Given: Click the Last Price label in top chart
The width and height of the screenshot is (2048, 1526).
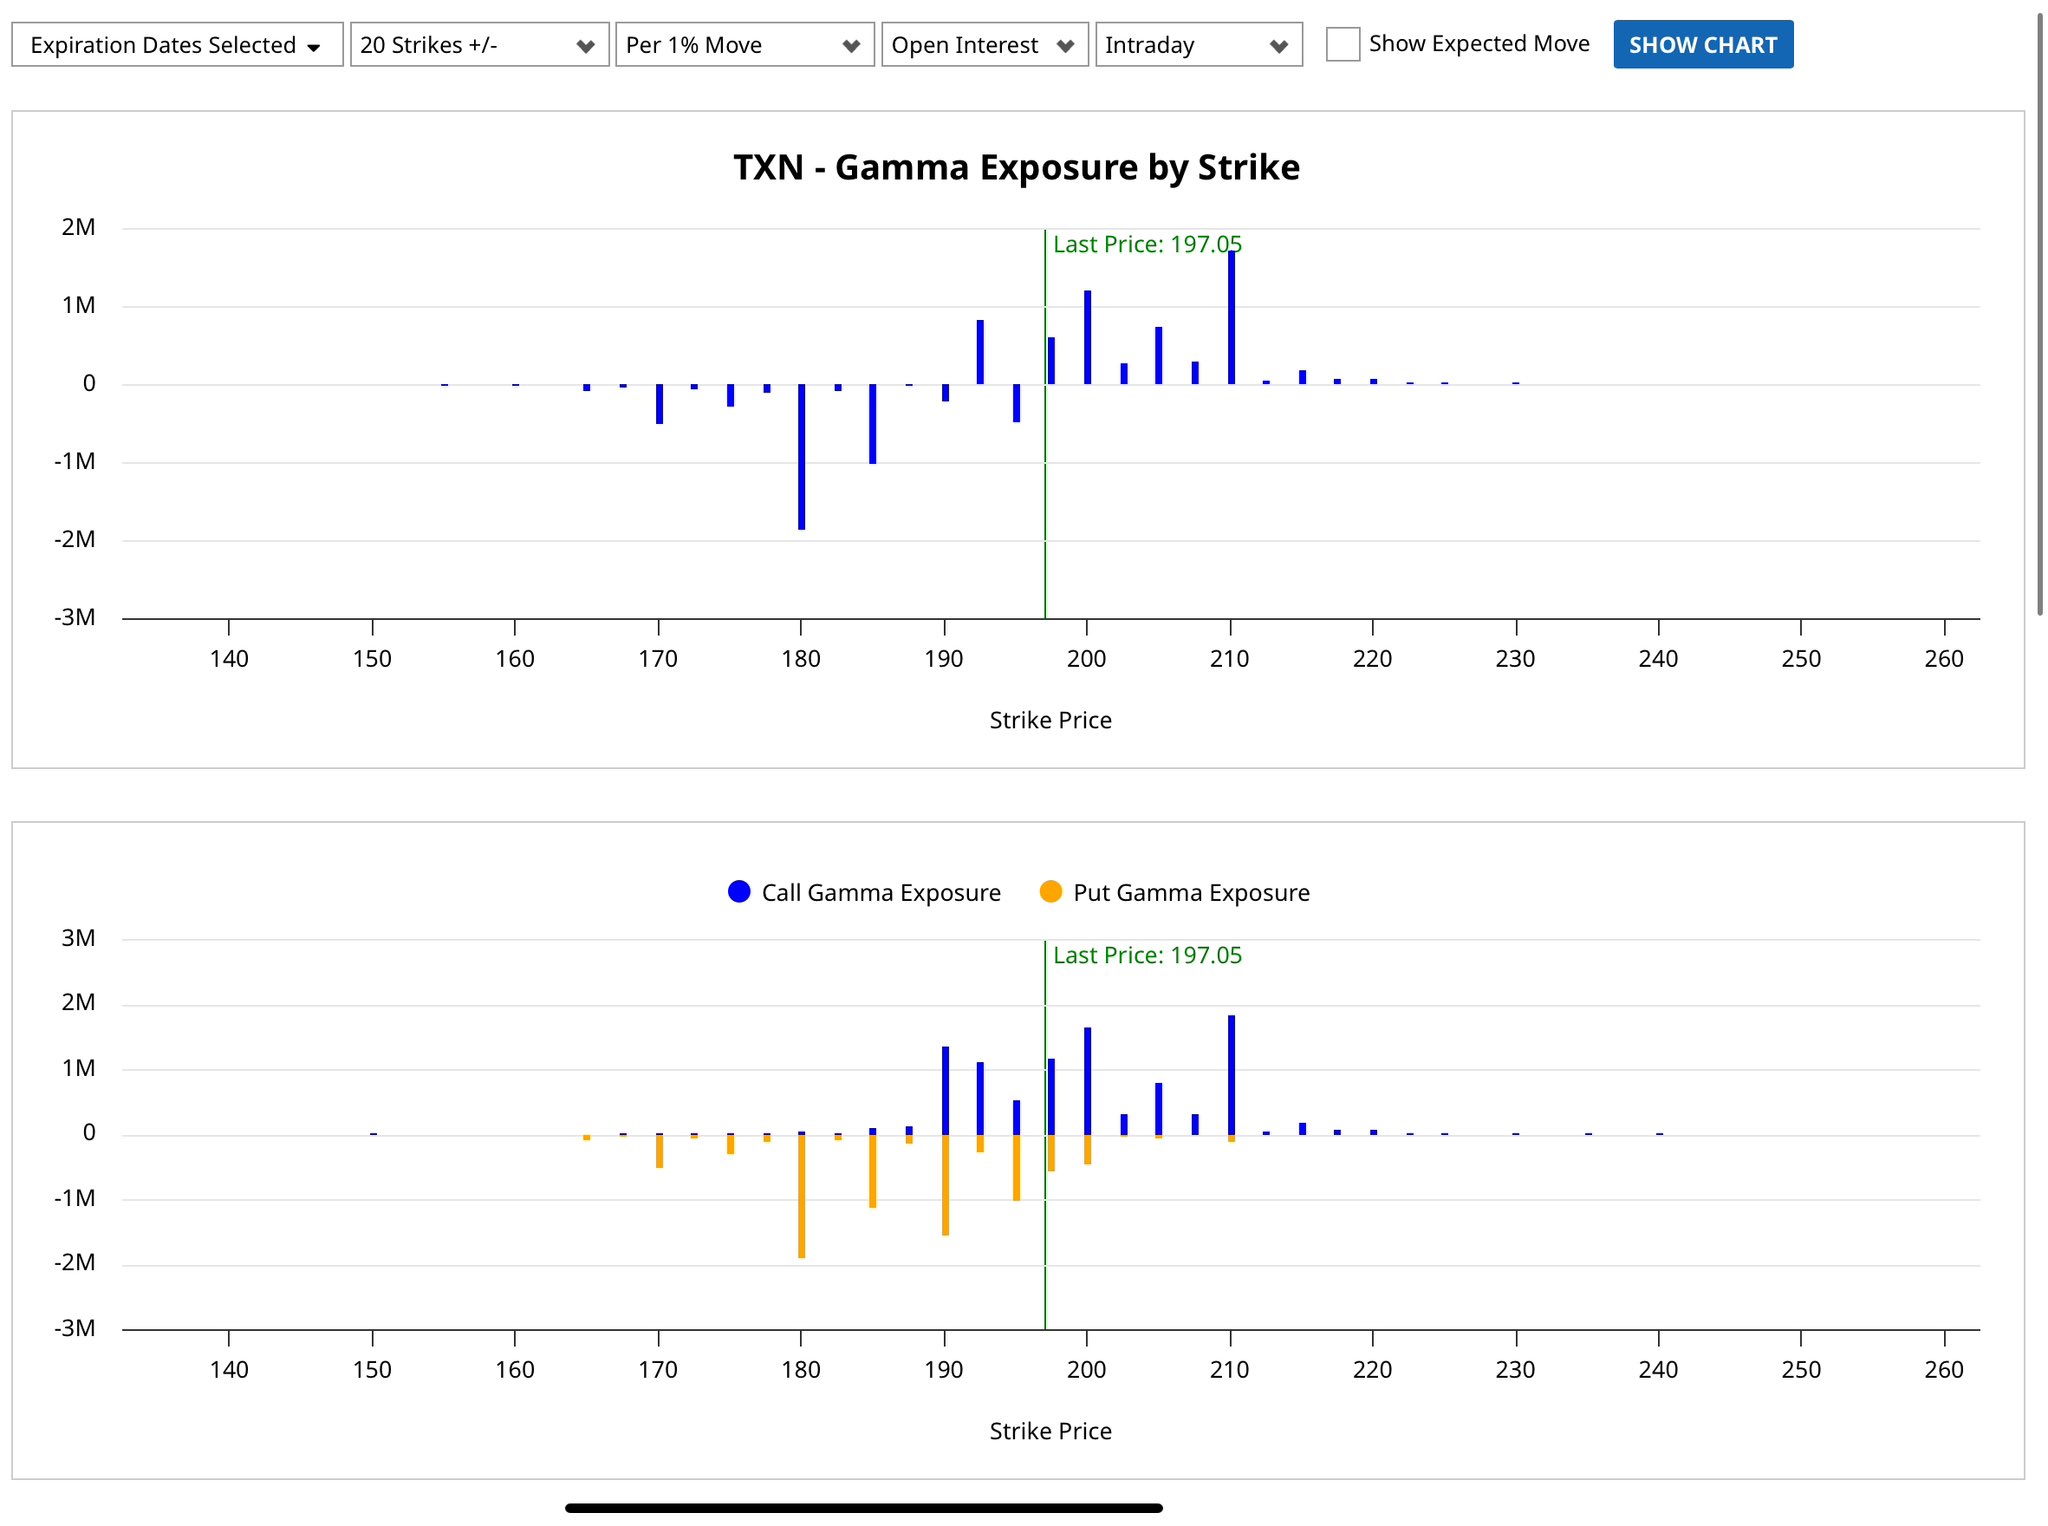Looking at the screenshot, I should click(1147, 244).
